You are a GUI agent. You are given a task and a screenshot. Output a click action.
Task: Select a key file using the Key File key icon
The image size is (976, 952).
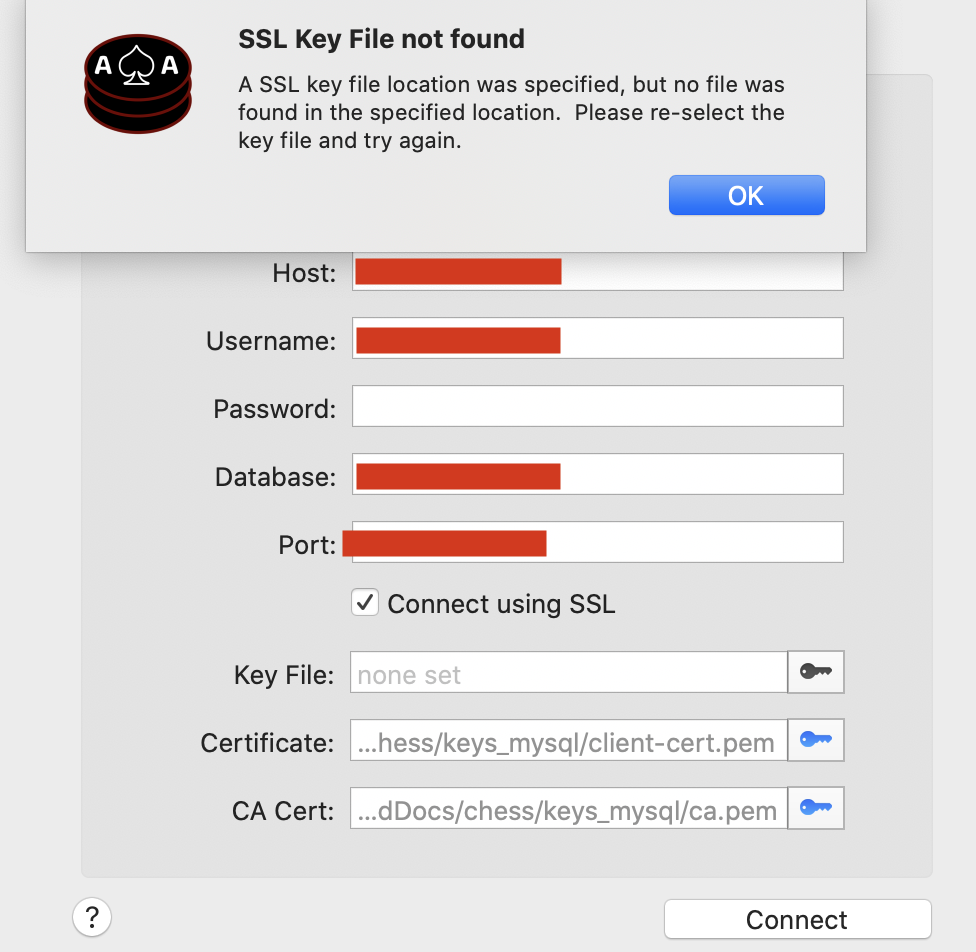click(816, 671)
